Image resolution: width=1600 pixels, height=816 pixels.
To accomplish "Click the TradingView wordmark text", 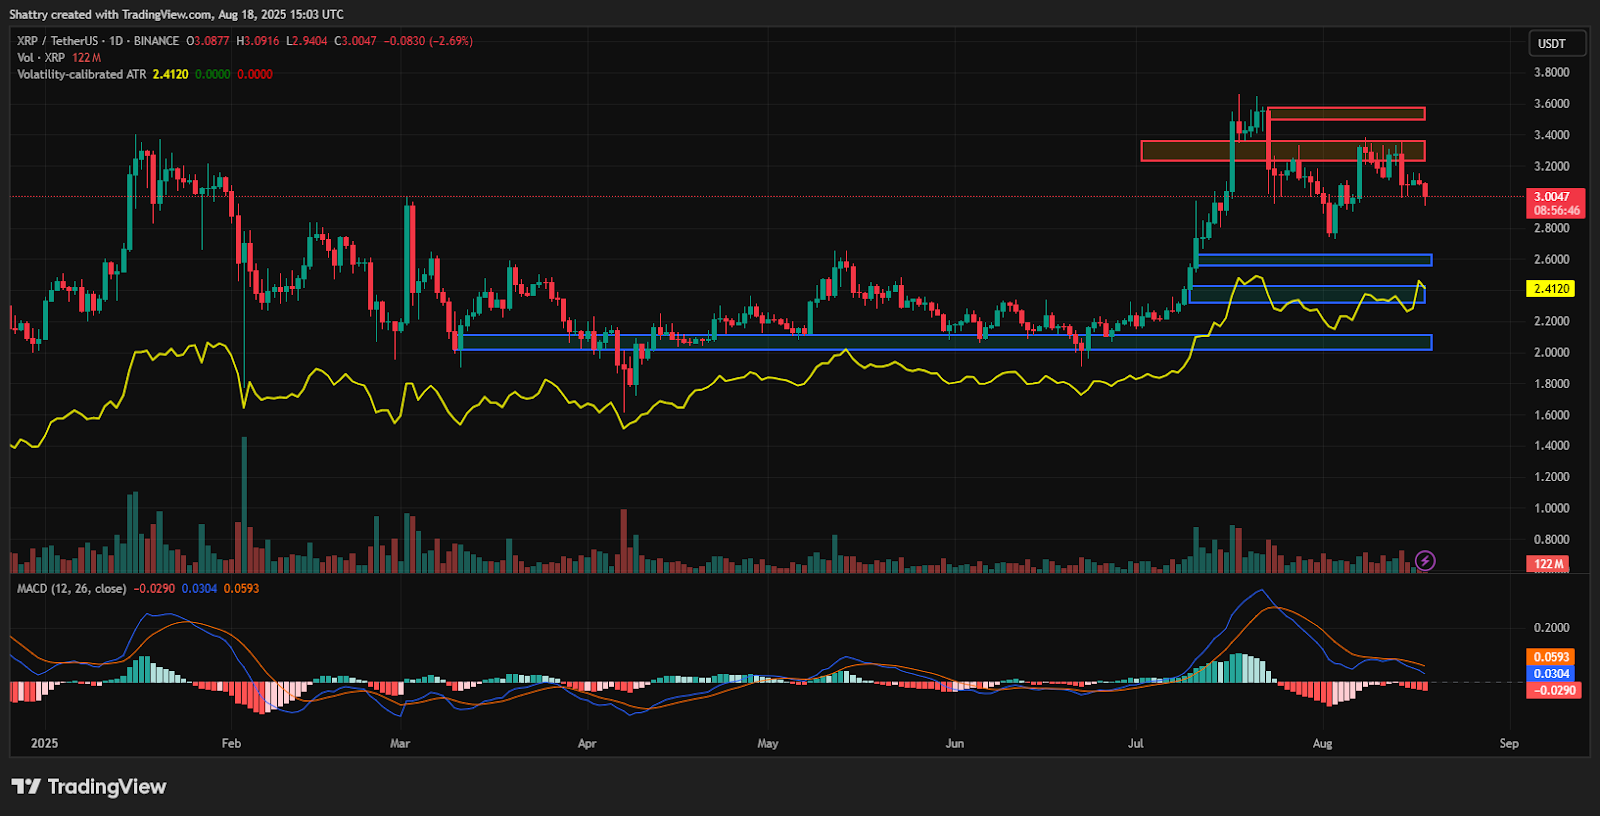I will (107, 787).
